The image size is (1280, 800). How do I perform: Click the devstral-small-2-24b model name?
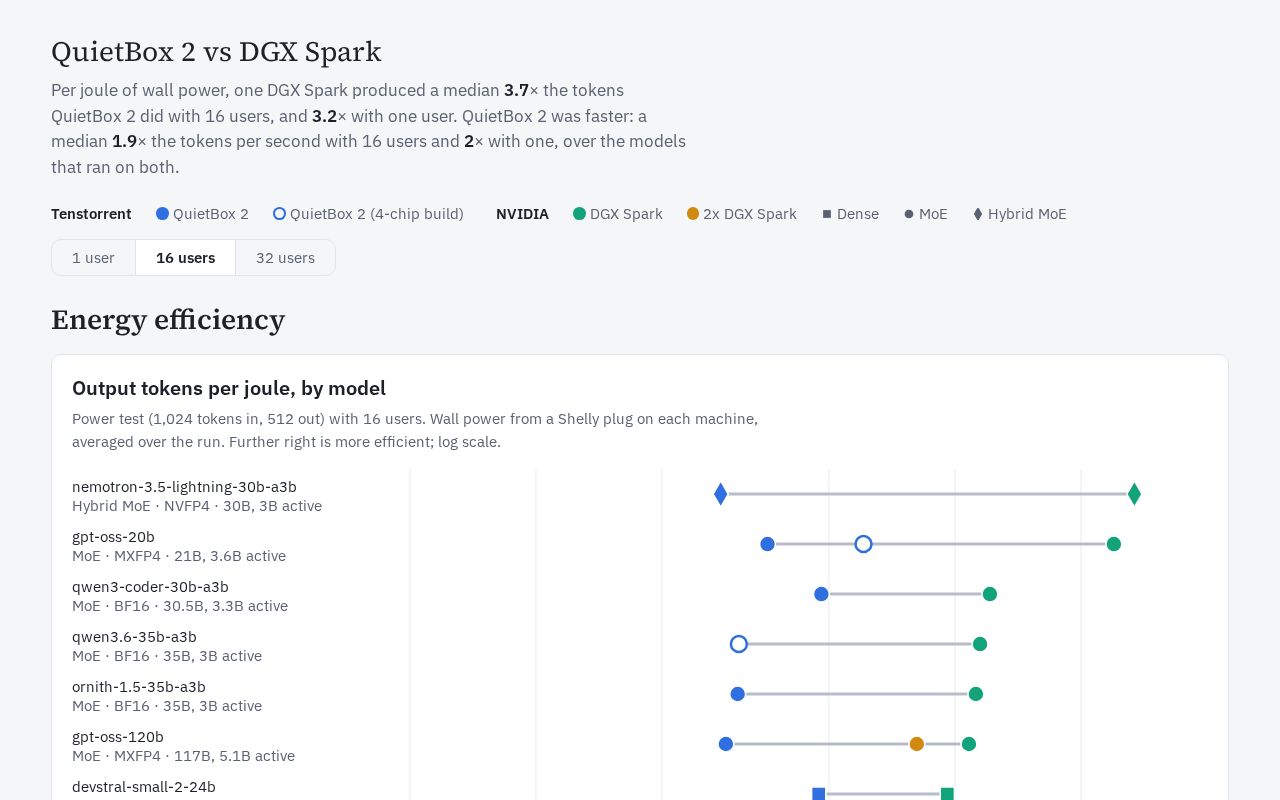[x=144, y=787]
